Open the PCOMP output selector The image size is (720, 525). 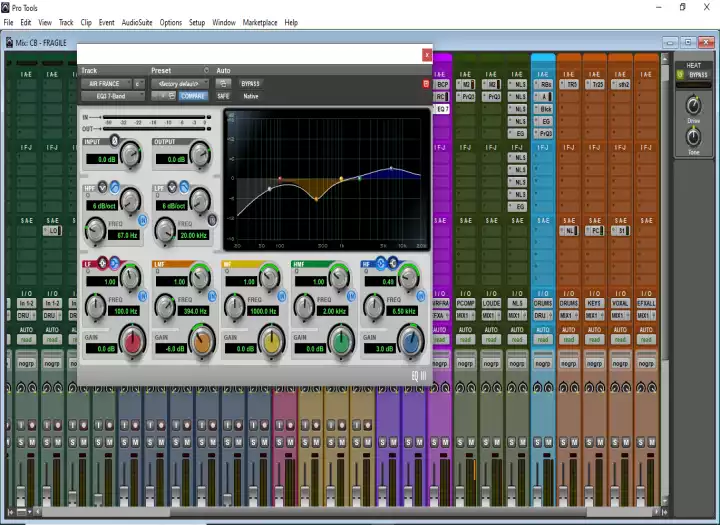click(x=465, y=304)
